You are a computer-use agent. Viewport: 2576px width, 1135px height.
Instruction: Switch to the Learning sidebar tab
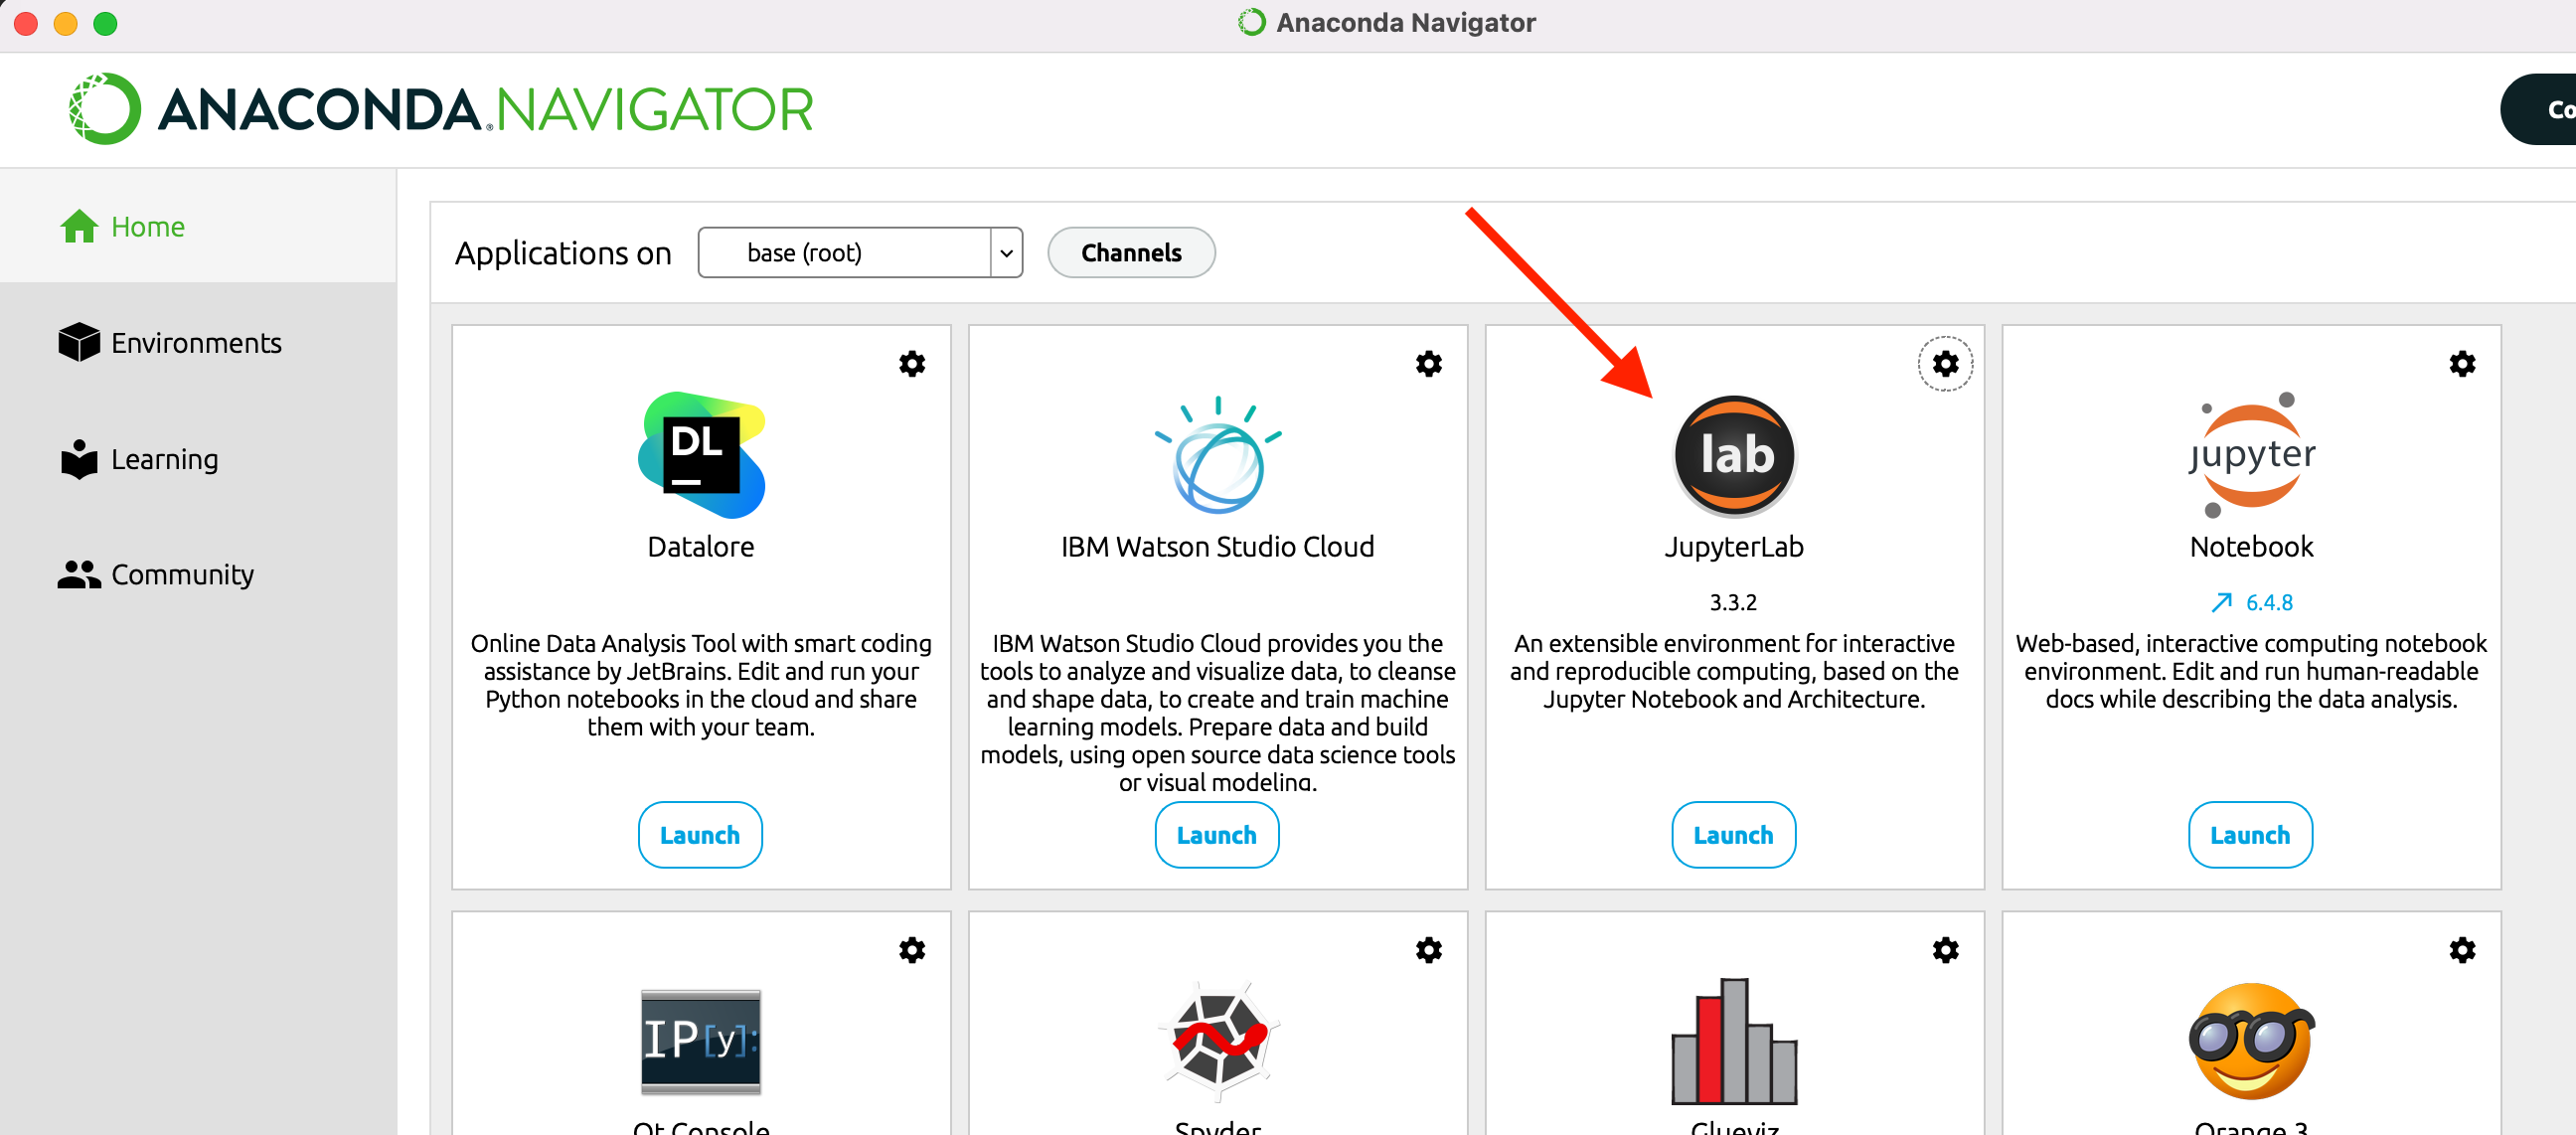click(x=164, y=459)
